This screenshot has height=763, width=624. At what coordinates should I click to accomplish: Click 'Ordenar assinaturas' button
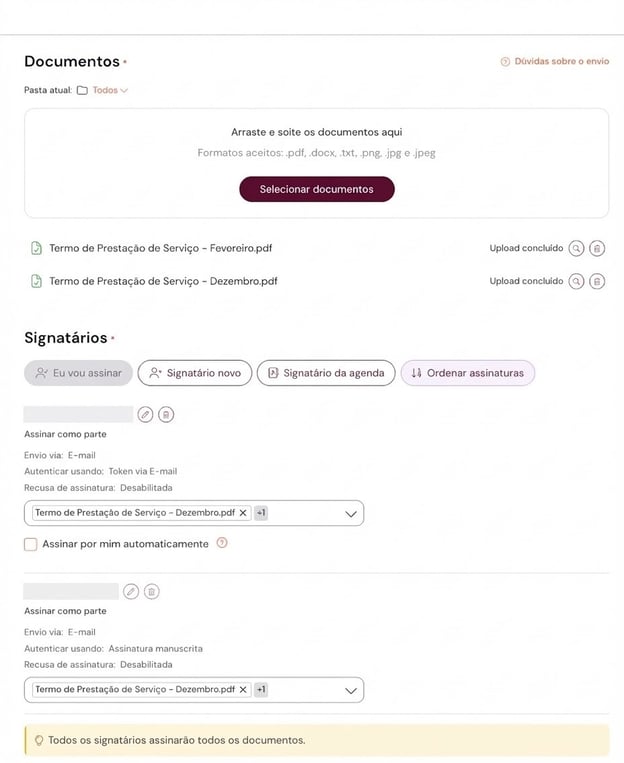tap(468, 373)
